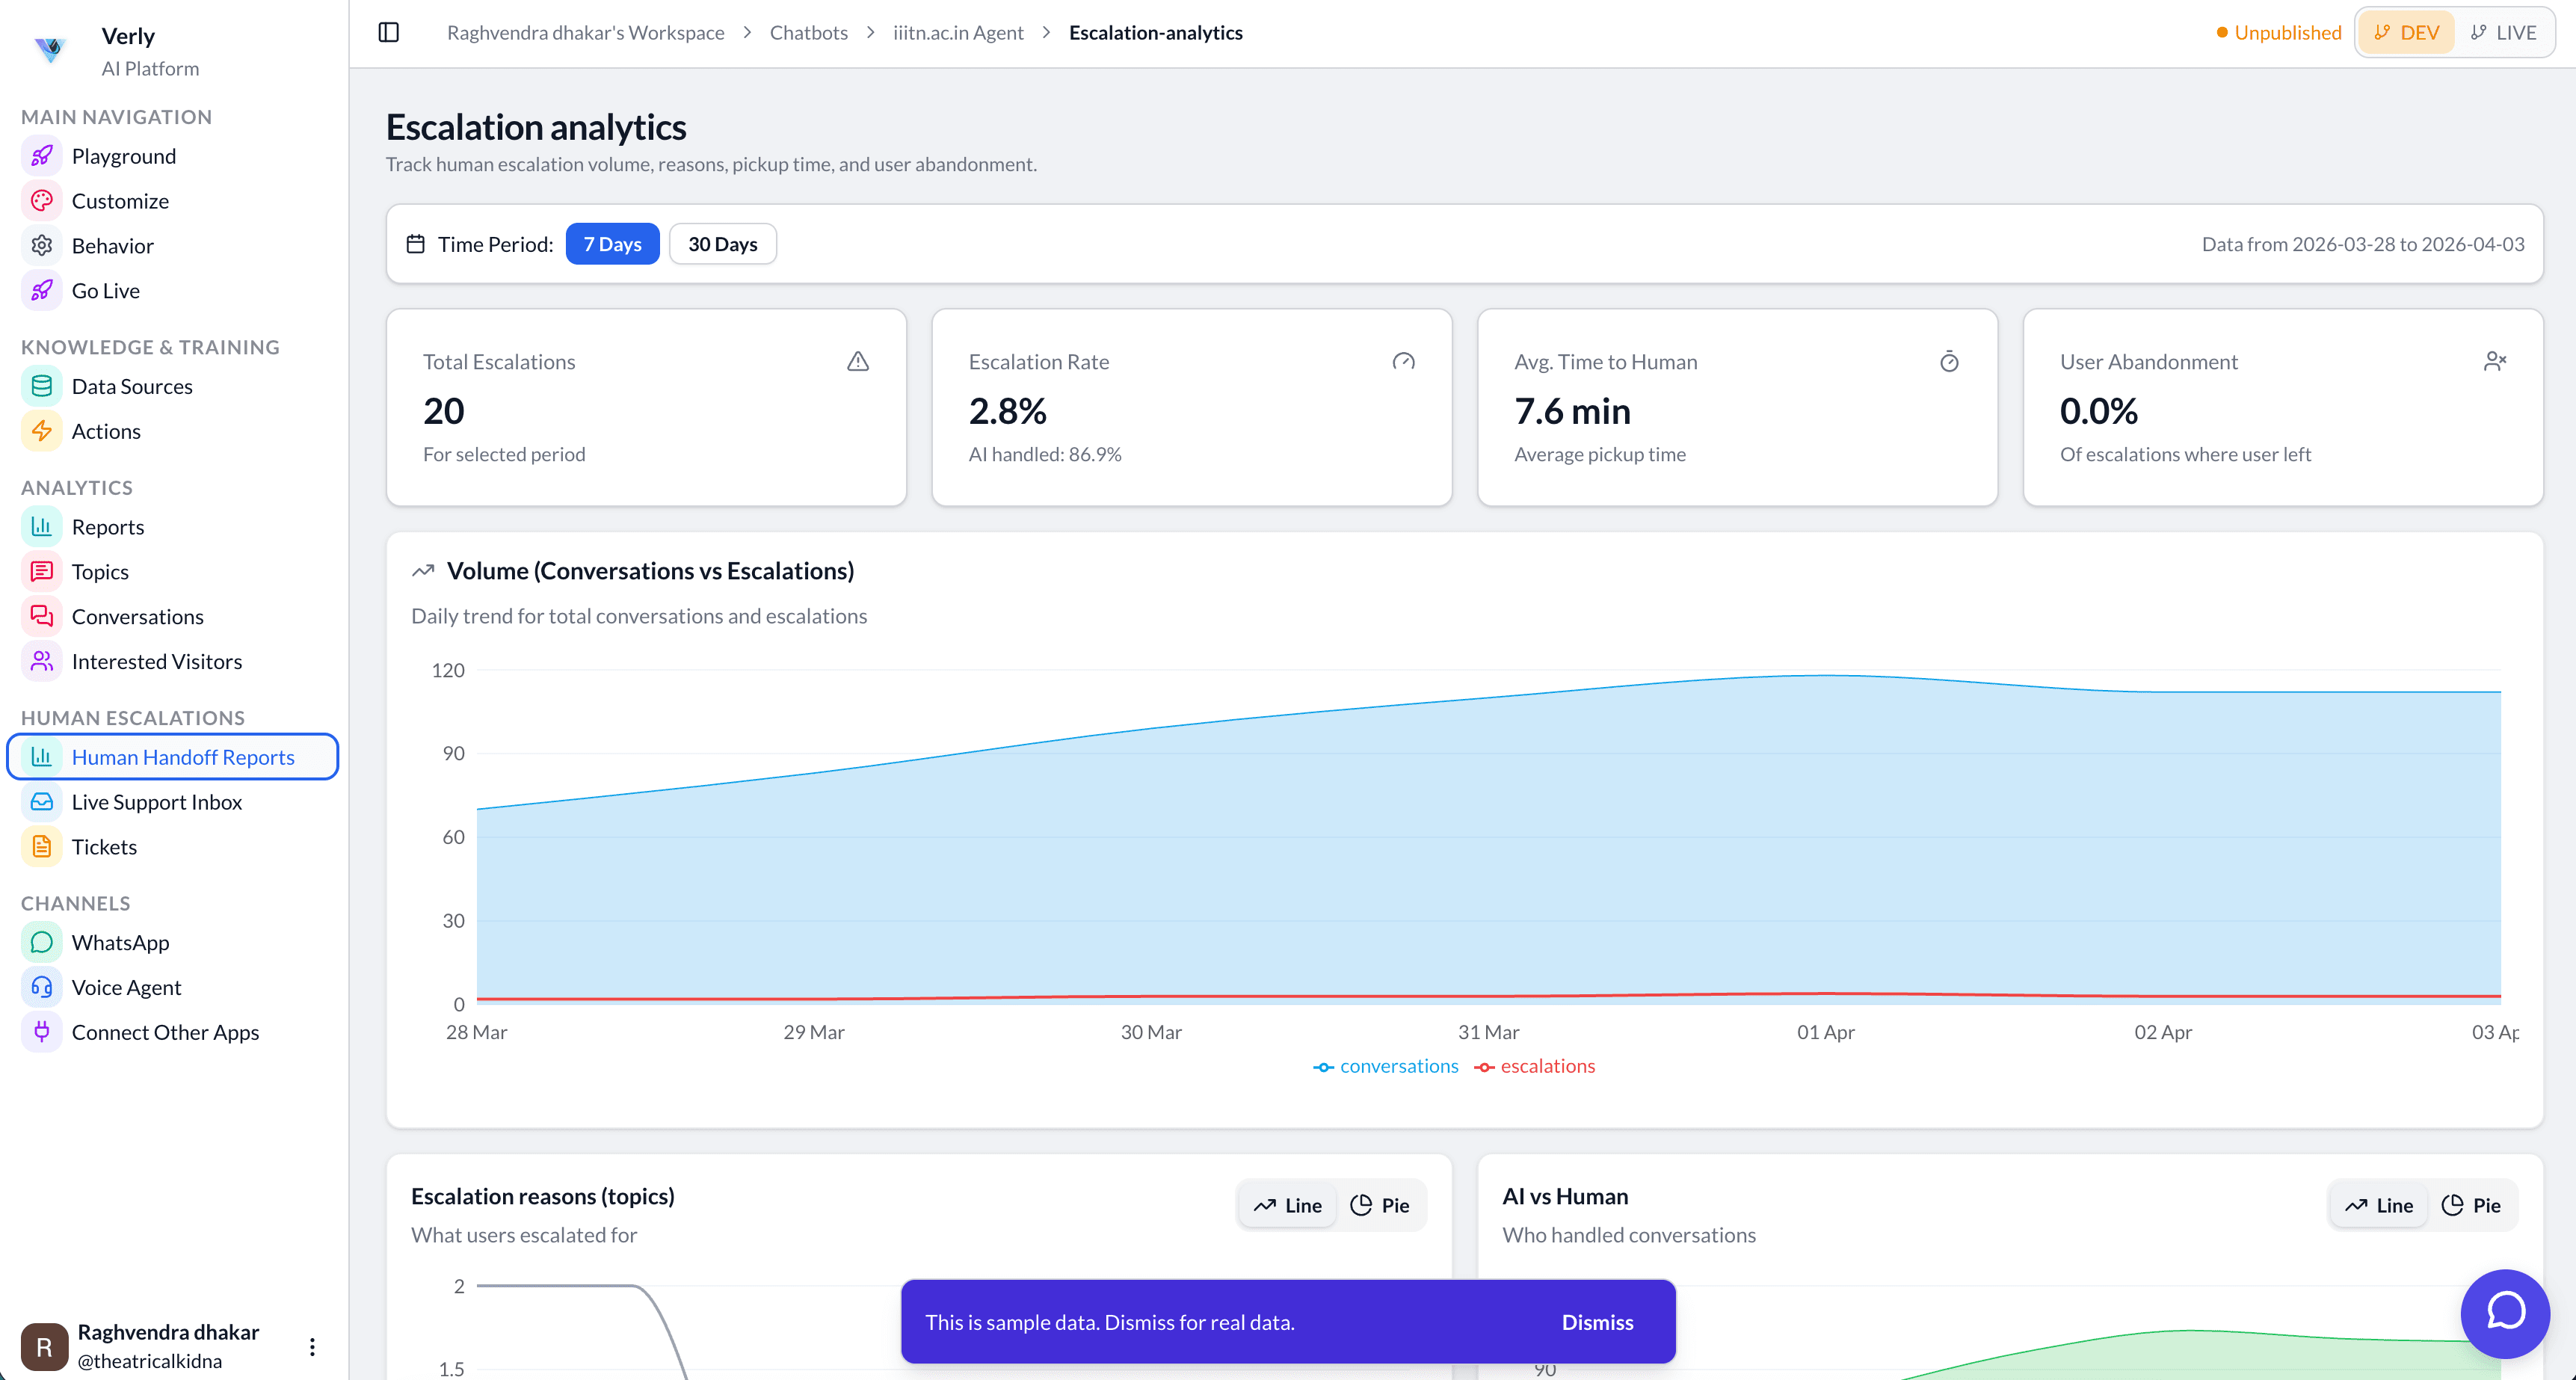This screenshot has width=2576, height=1380.
Task: Switch environment to LIVE
Action: pos(2504,32)
